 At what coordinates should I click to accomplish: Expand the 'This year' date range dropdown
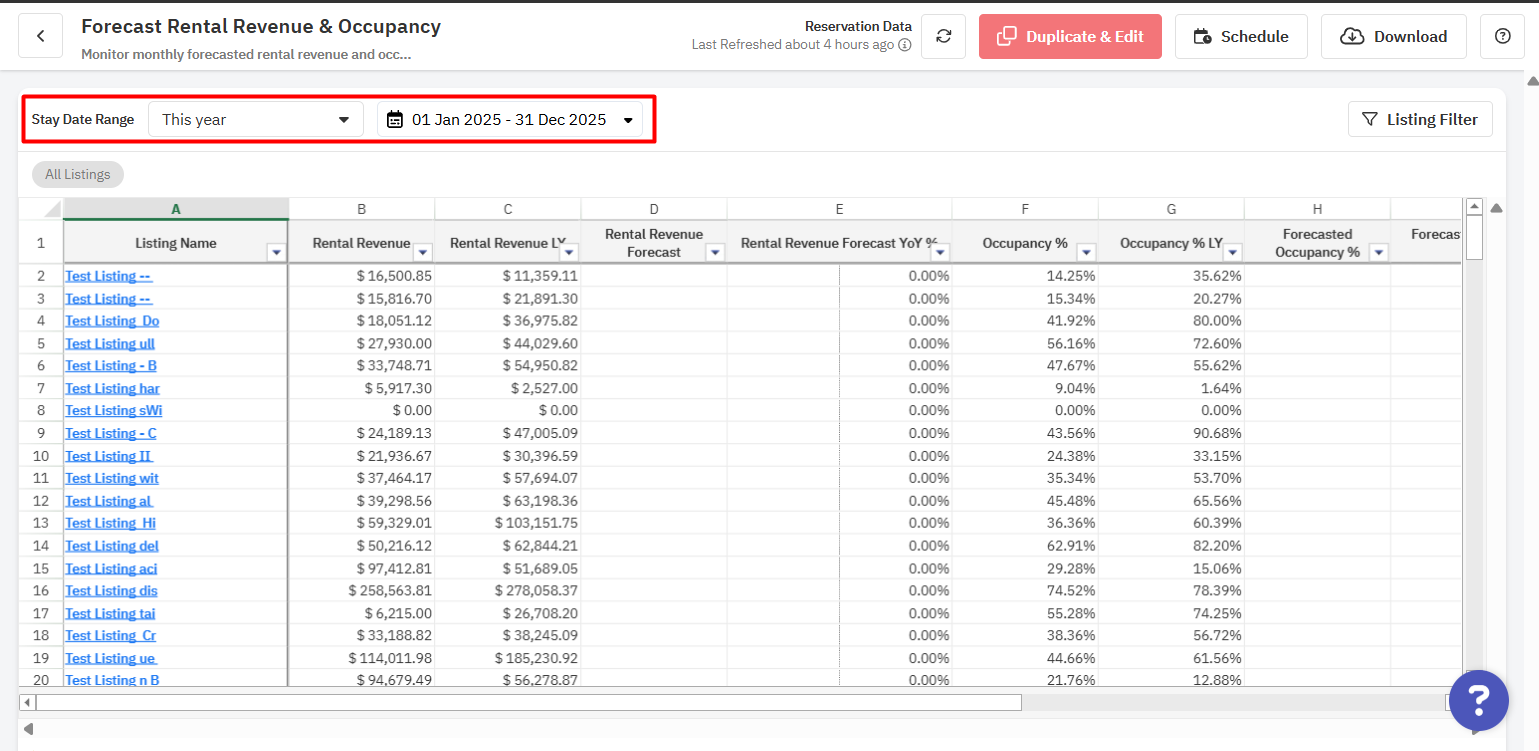[256, 119]
